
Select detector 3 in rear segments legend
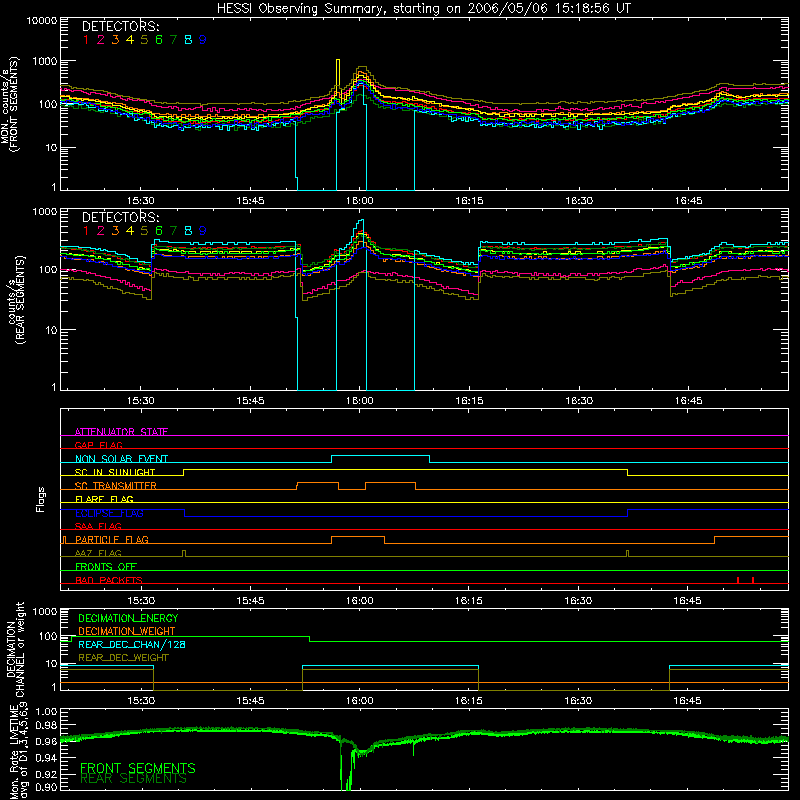[x=115, y=231]
